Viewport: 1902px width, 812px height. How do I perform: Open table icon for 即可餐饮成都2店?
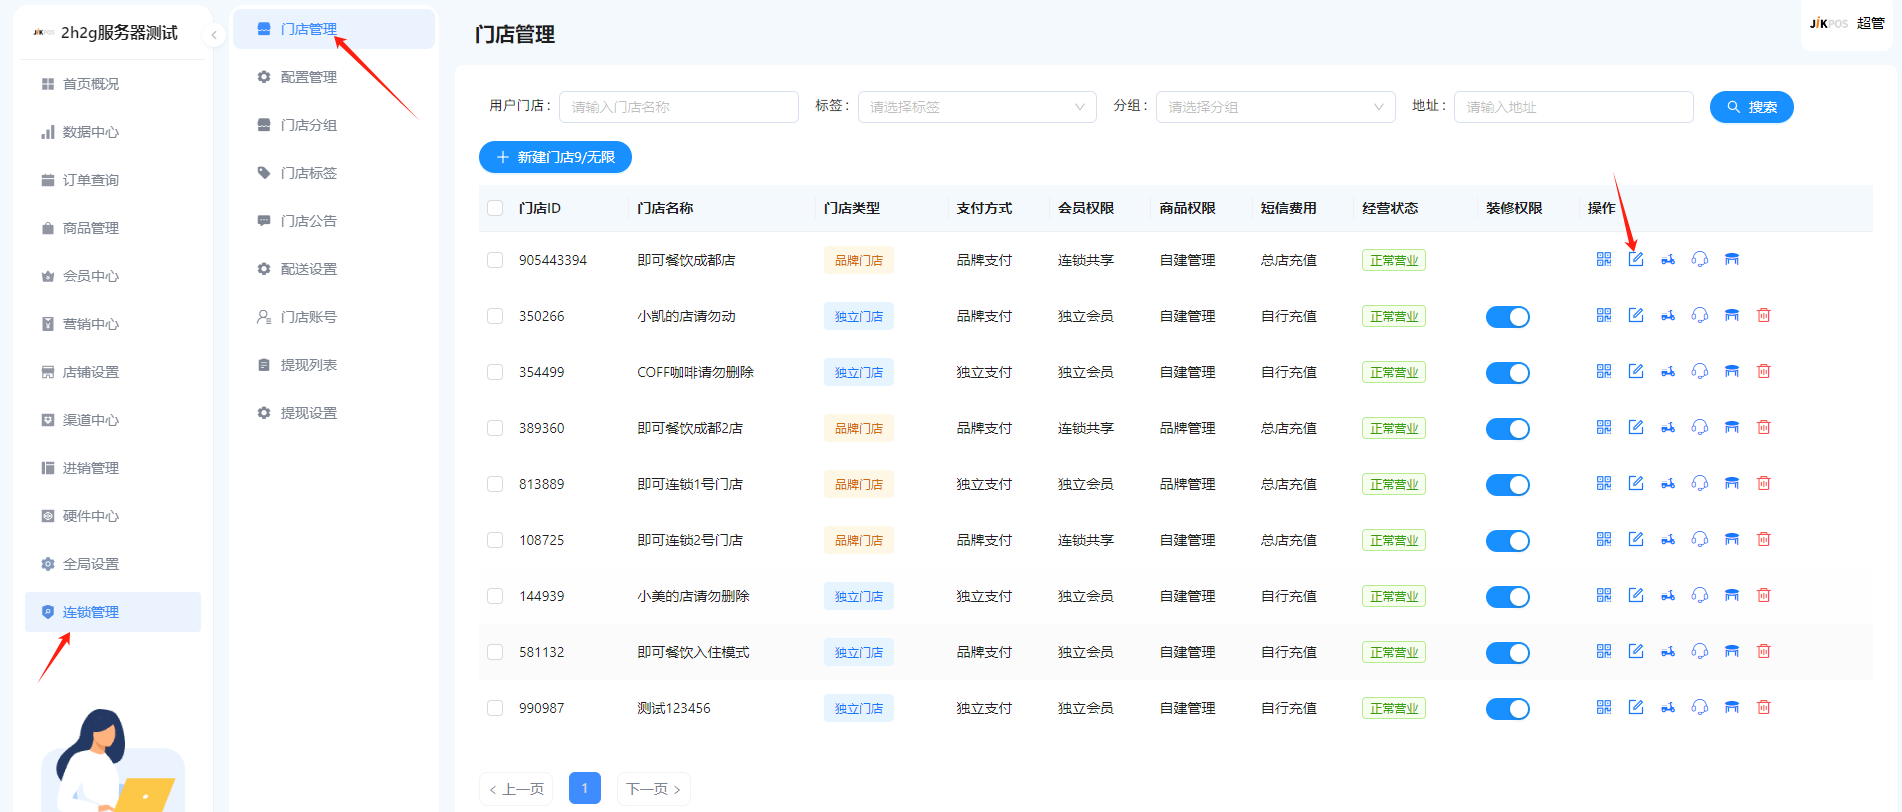1732,427
